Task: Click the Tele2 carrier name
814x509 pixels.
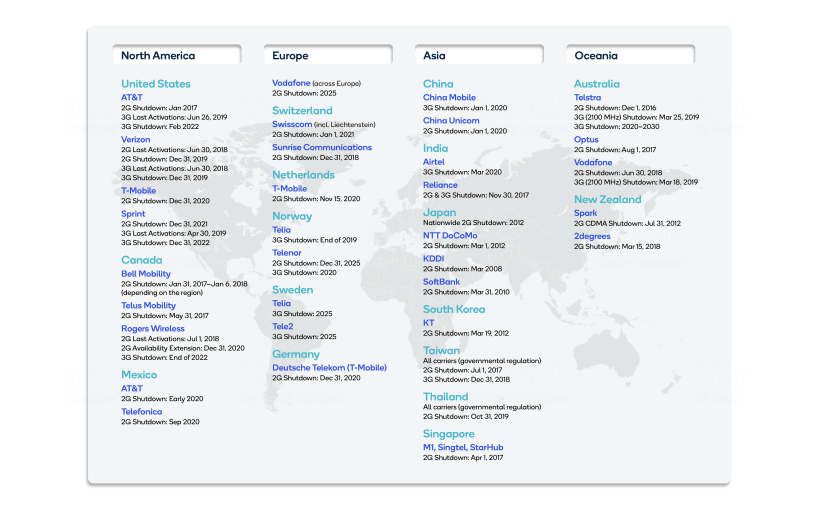Action: [x=283, y=327]
